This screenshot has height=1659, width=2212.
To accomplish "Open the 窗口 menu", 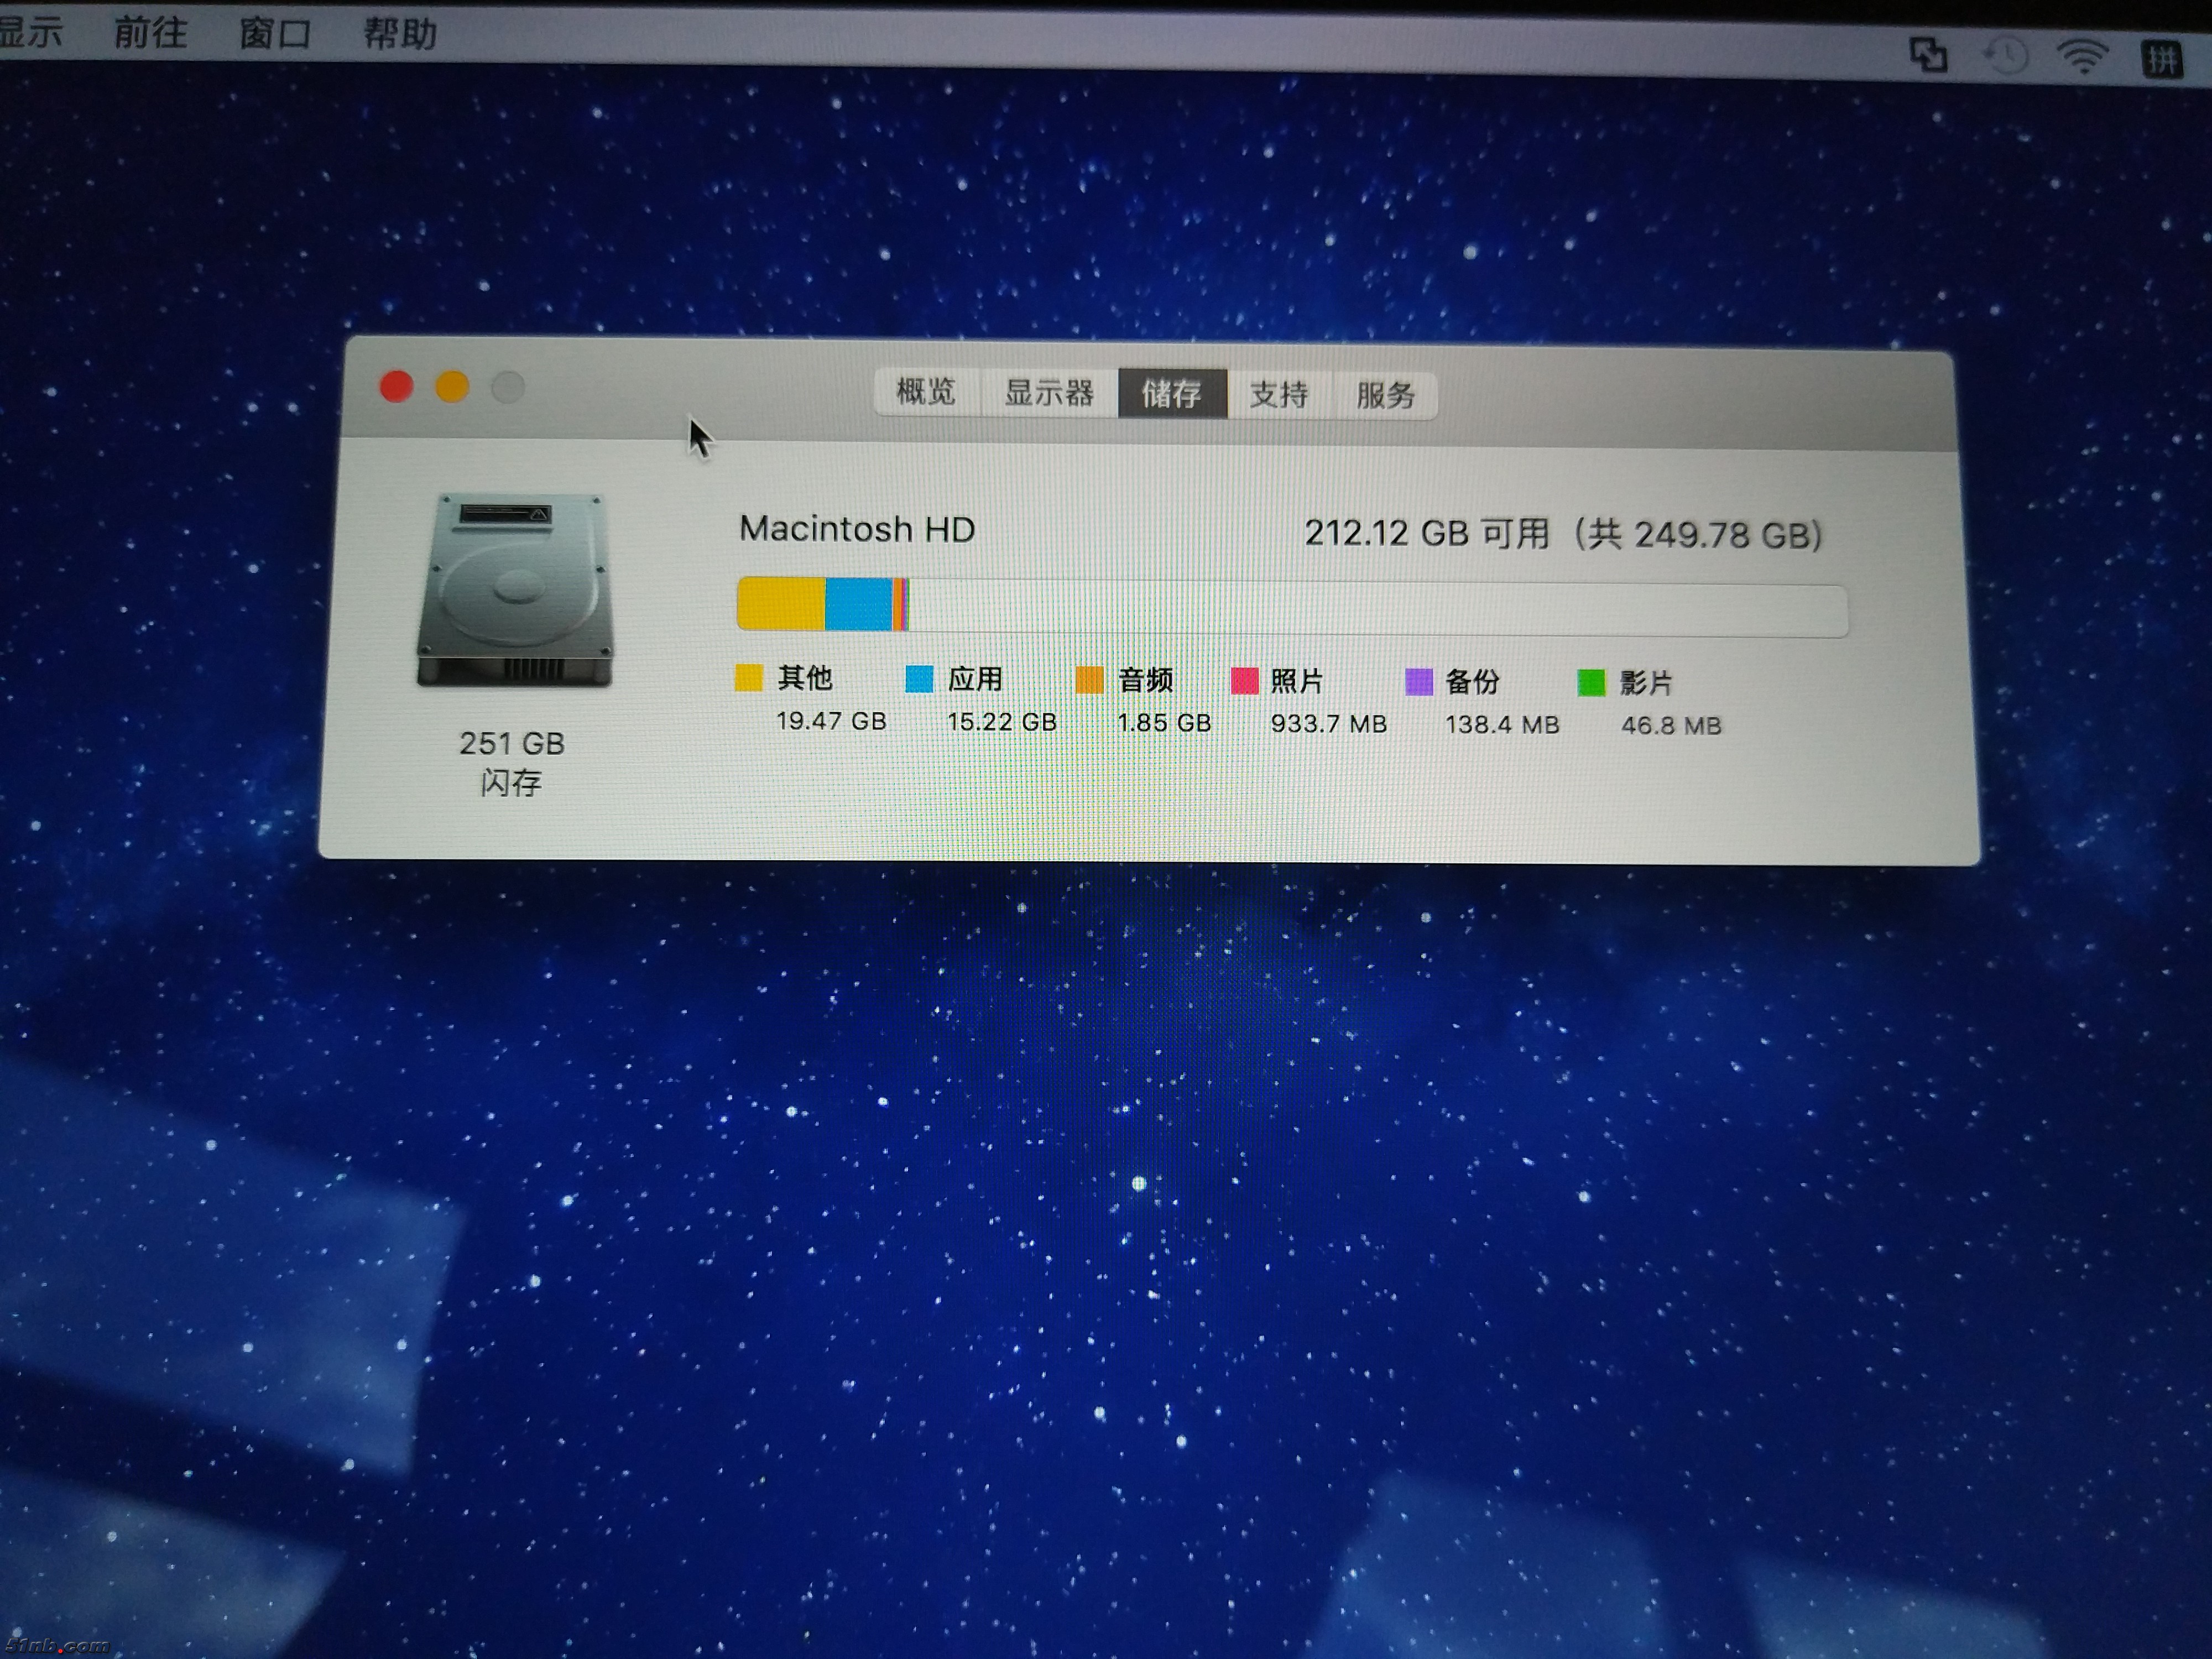I will (x=275, y=34).
